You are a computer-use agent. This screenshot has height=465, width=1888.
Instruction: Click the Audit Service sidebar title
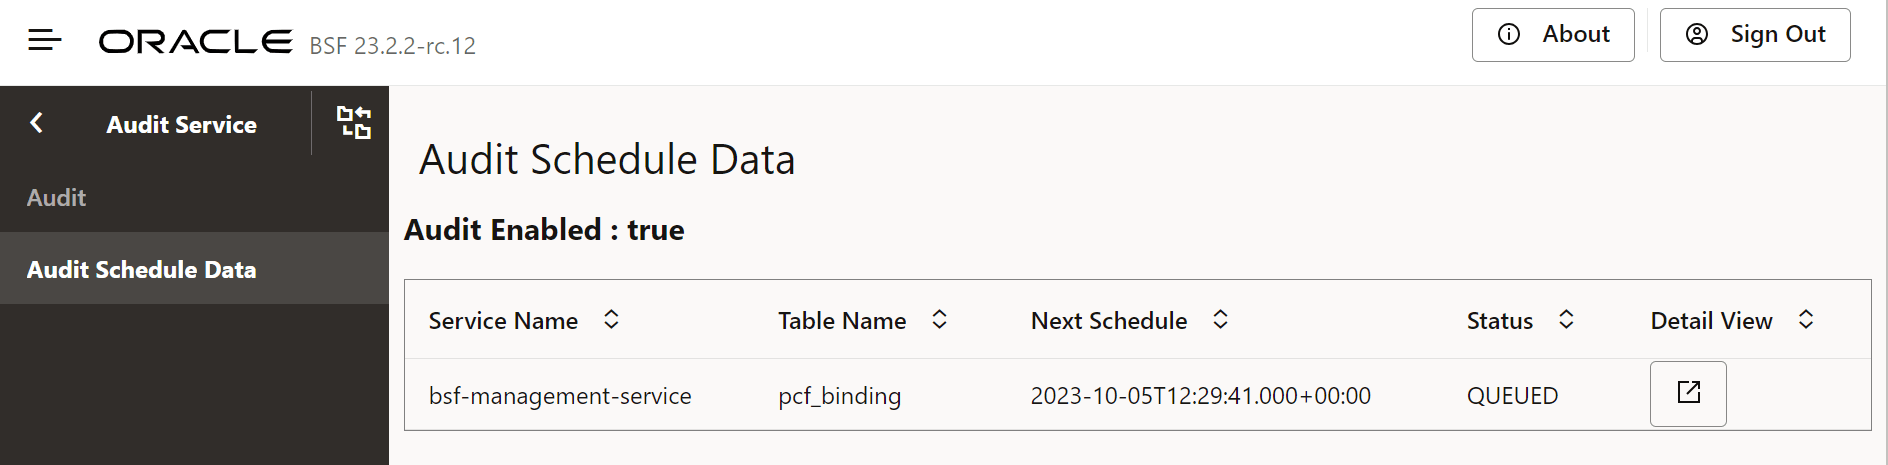[182, 125]
